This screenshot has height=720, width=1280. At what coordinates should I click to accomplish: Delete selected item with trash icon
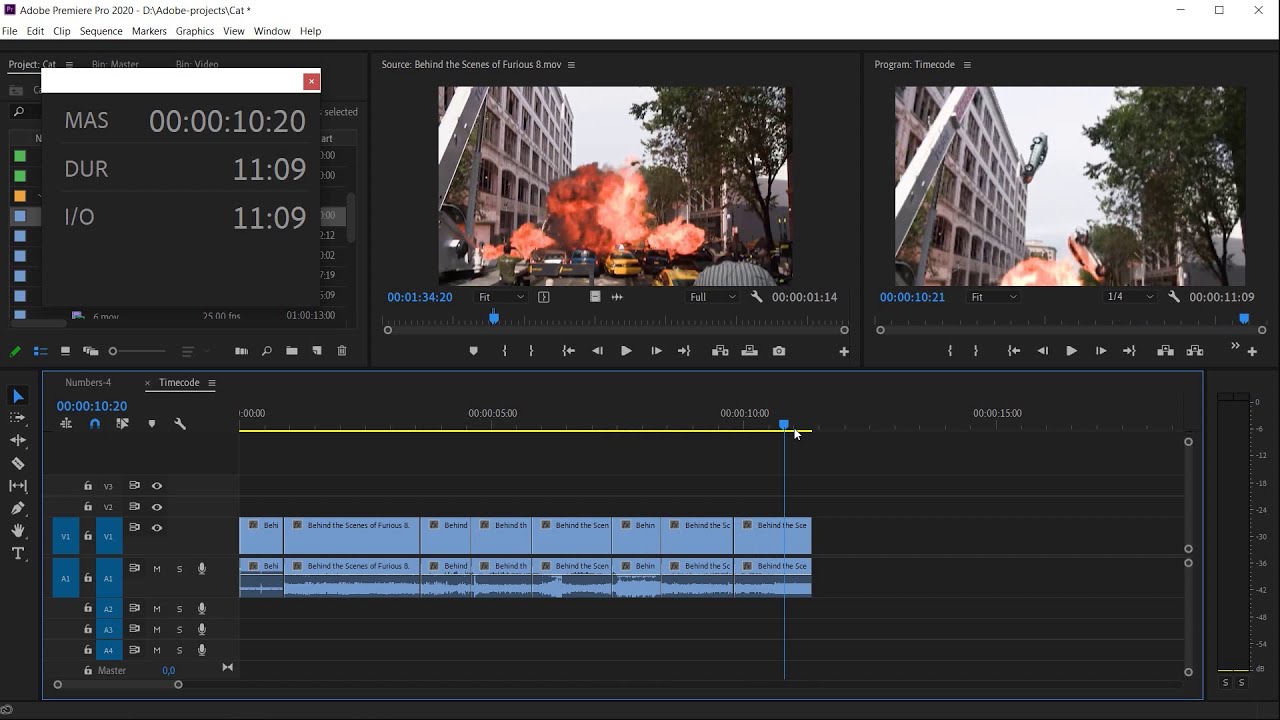(x=342, y=351)
